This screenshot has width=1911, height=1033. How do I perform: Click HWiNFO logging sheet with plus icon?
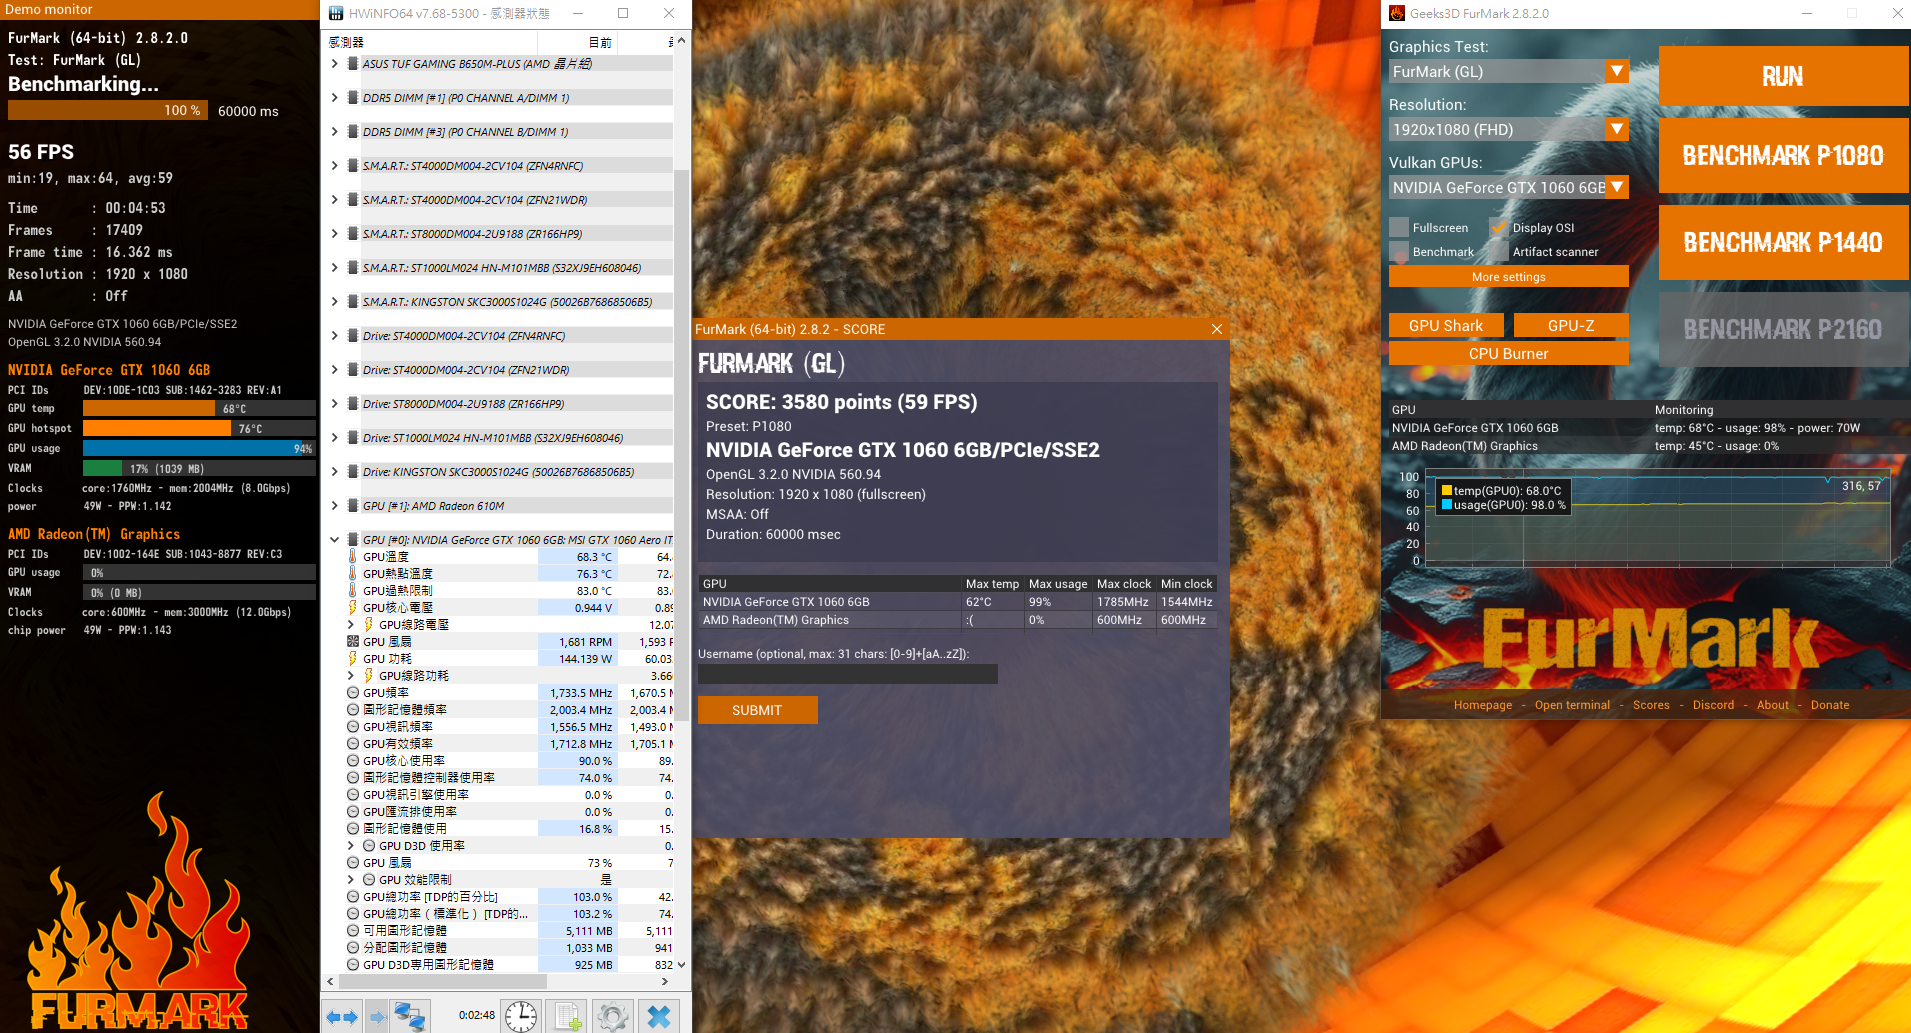click(567, 1016)
